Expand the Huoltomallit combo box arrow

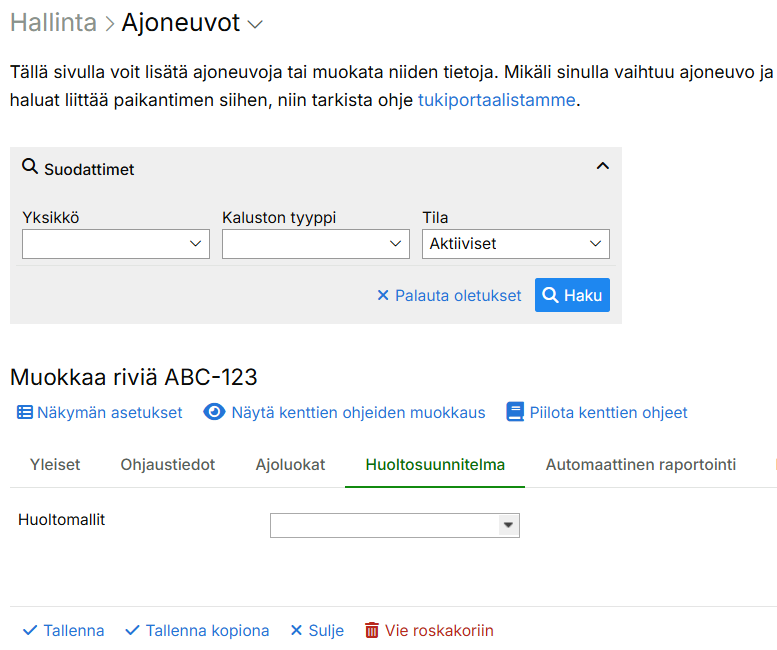pyautogui.click(x=508, y=525)
